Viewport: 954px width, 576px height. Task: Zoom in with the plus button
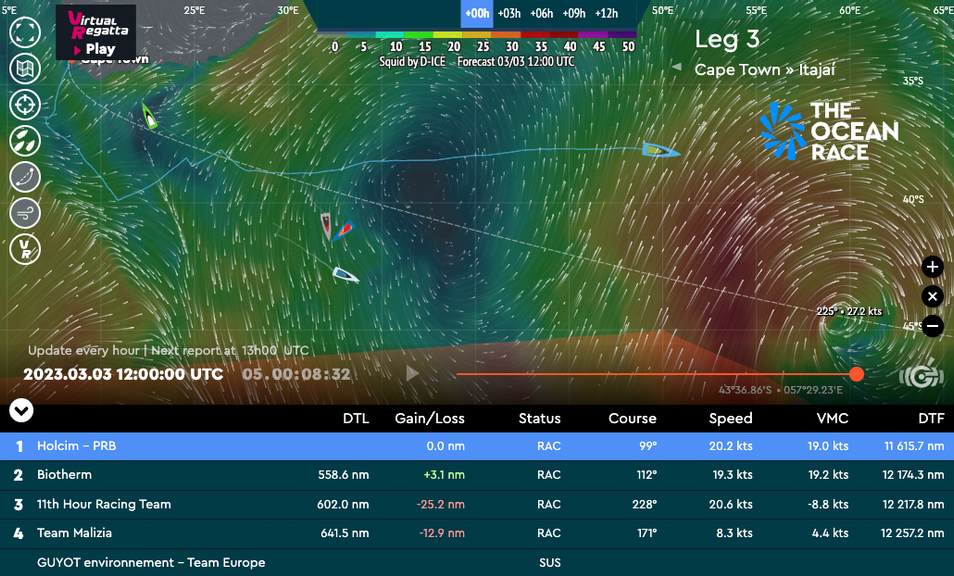point(933,266)
